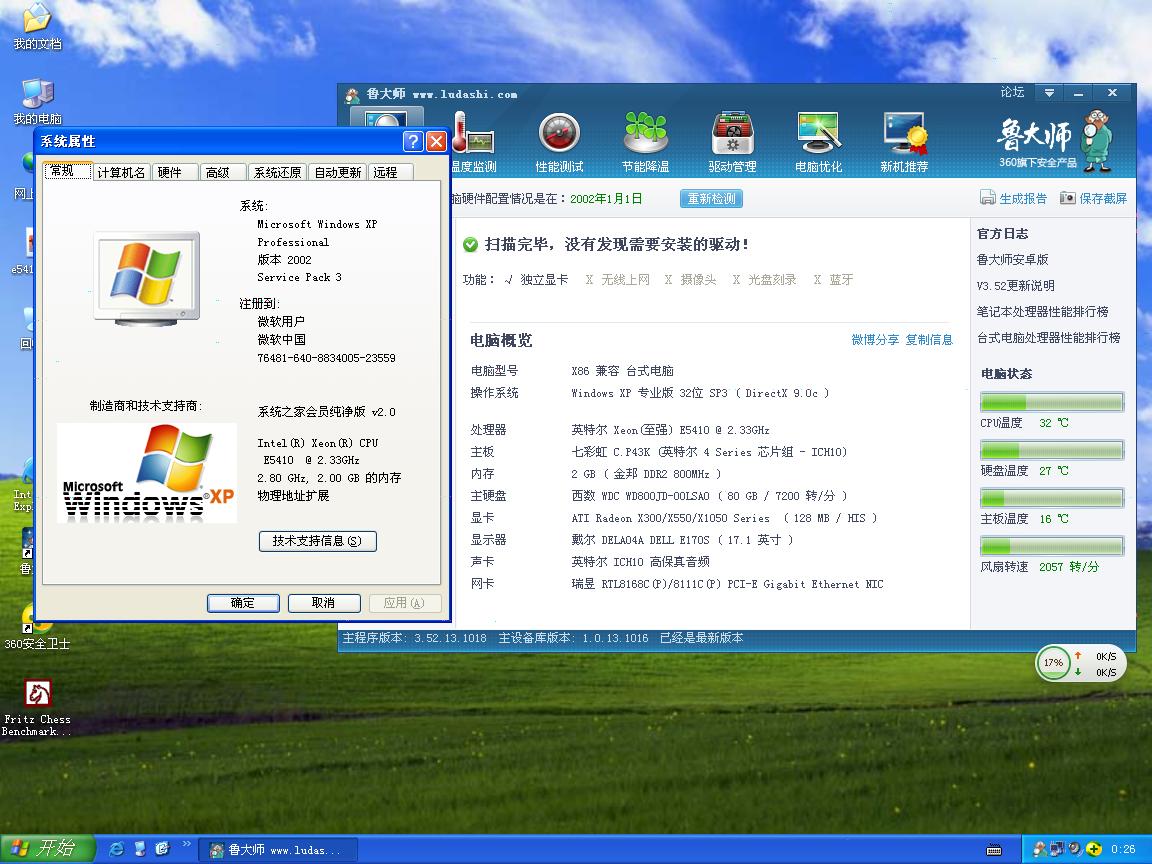
Task: Click the Ludashi (鲁大师) taskbar button
Action: (278, 850)
